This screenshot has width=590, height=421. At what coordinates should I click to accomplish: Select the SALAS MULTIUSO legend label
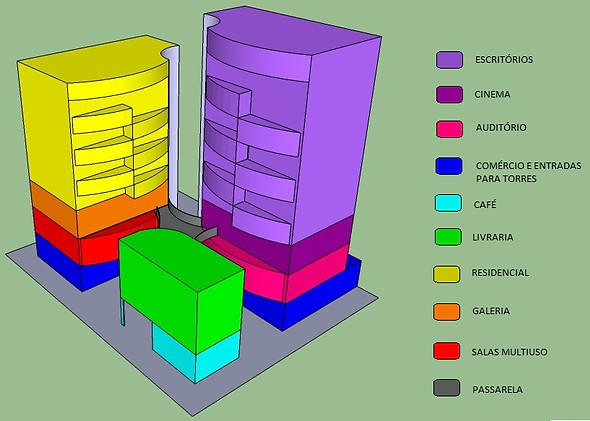click(509, 352)
